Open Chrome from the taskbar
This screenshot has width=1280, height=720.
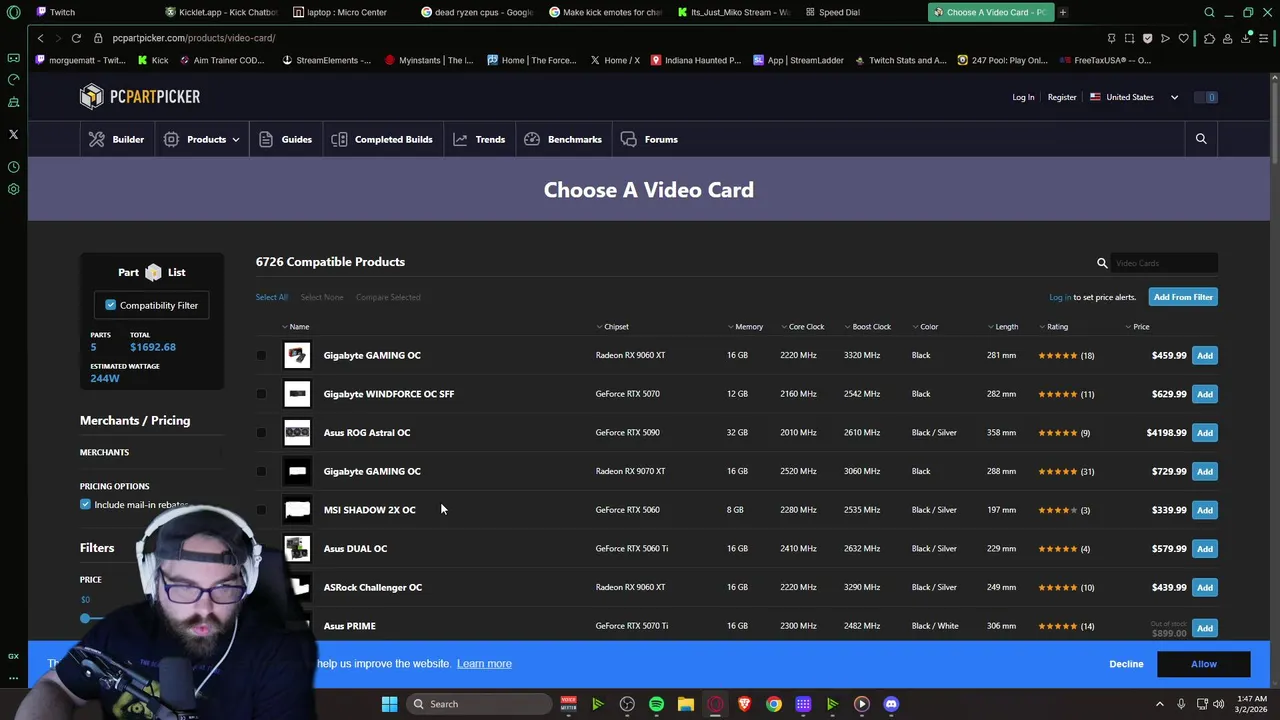[x=774, y=704]
